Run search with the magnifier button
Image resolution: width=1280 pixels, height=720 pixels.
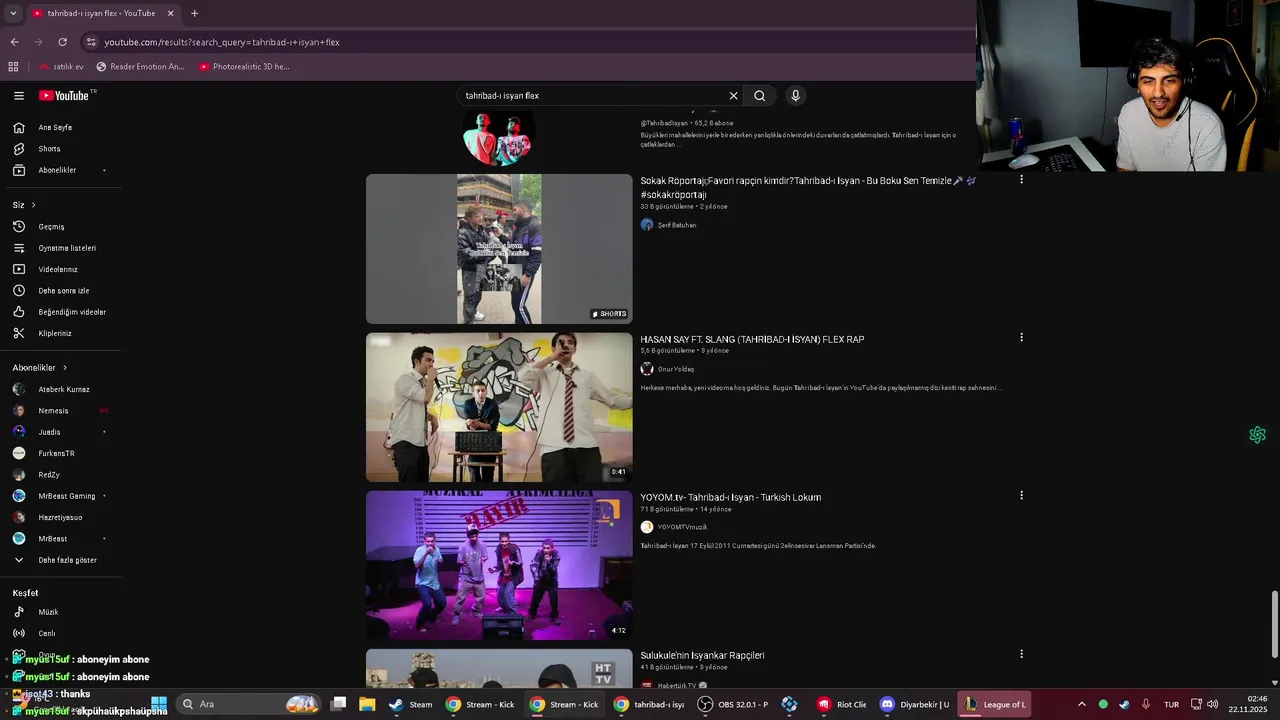pyautogui.click(x=760, y=96)
